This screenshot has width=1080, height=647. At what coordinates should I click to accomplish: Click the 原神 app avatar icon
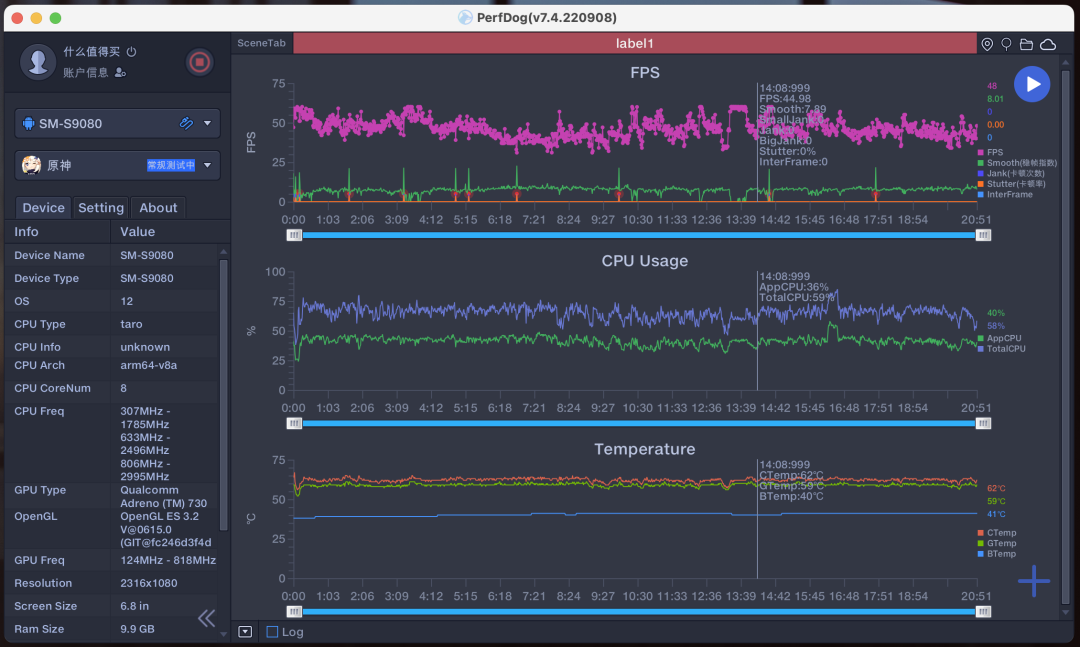coord(32,165)
